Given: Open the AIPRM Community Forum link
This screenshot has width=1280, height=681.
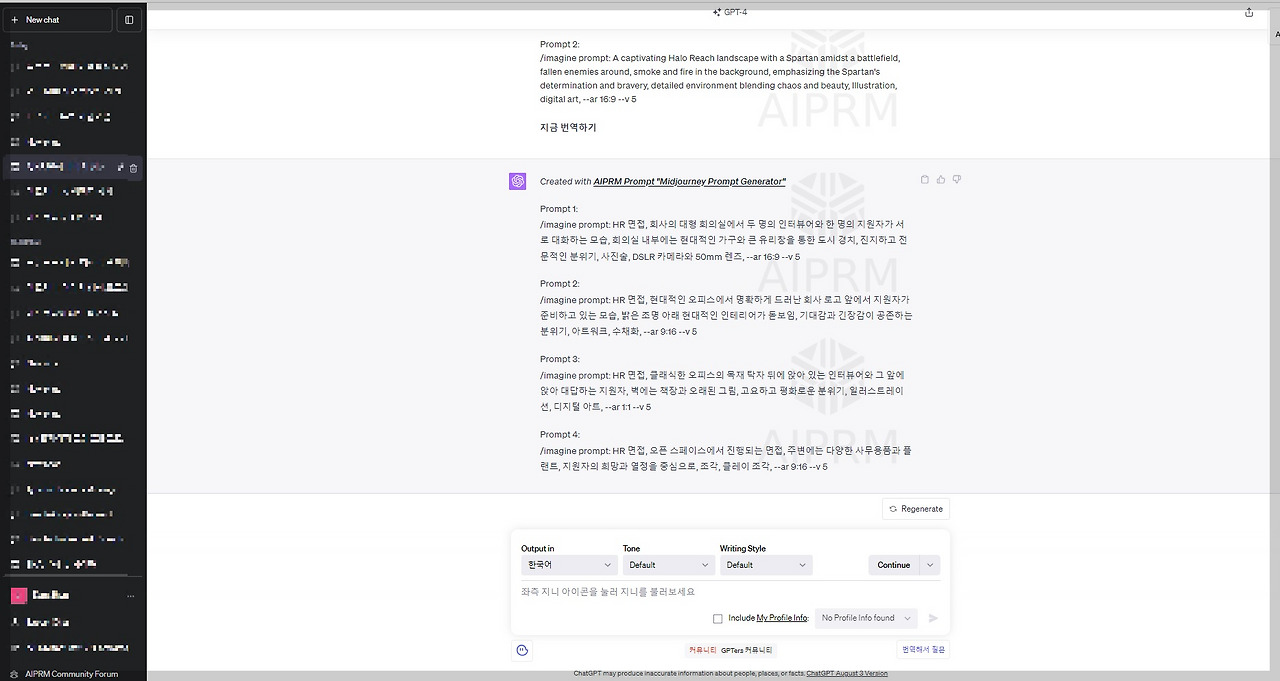Looking at the screenshot, I should pyautogui.click(x=71, y=674).
